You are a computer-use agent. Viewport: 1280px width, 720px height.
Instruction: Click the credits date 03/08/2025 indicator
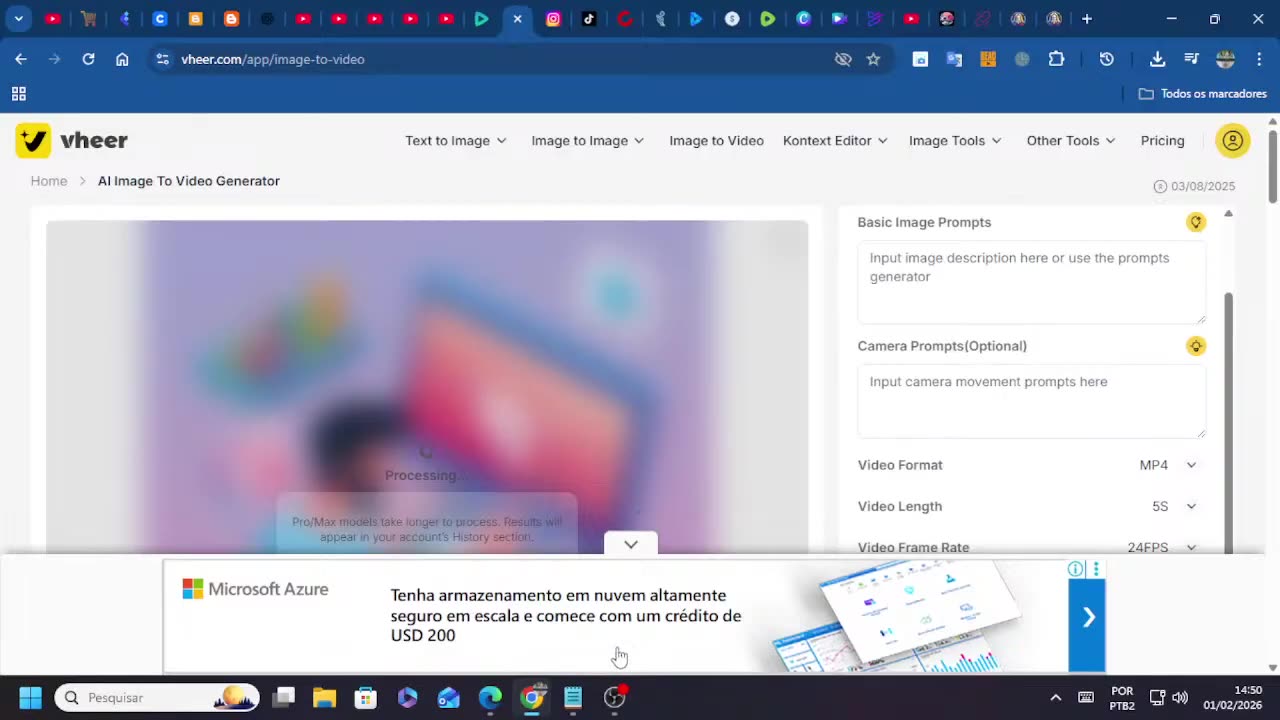[x=1194, y=186]
